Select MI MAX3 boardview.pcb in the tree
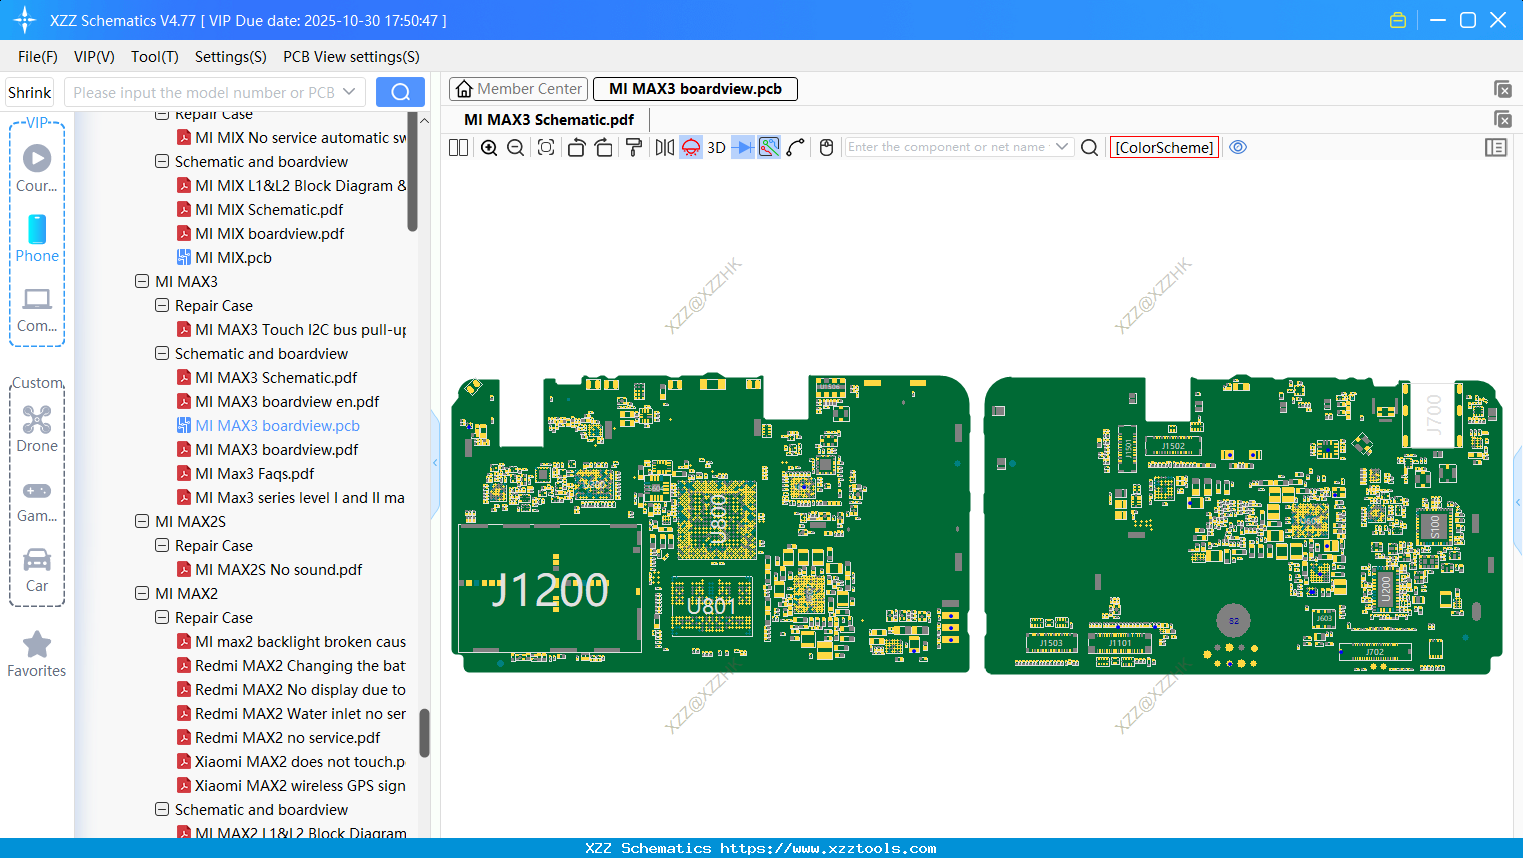The height and width of the screenshot is (858, 1523). pos(277,426)
